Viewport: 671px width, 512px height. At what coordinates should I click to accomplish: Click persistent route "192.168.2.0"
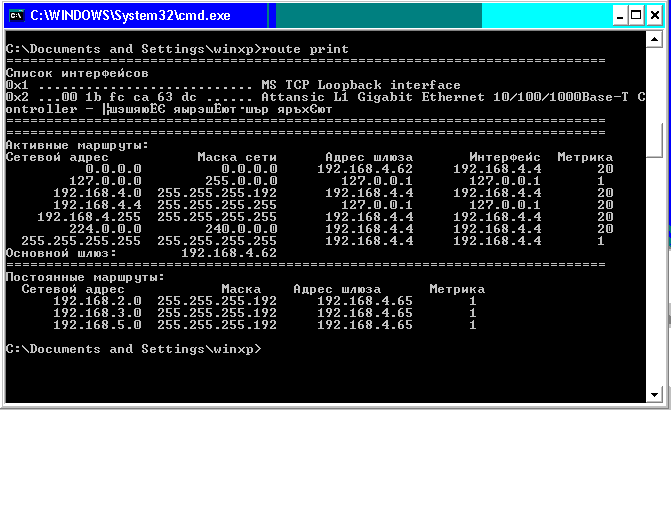[97, 301]
